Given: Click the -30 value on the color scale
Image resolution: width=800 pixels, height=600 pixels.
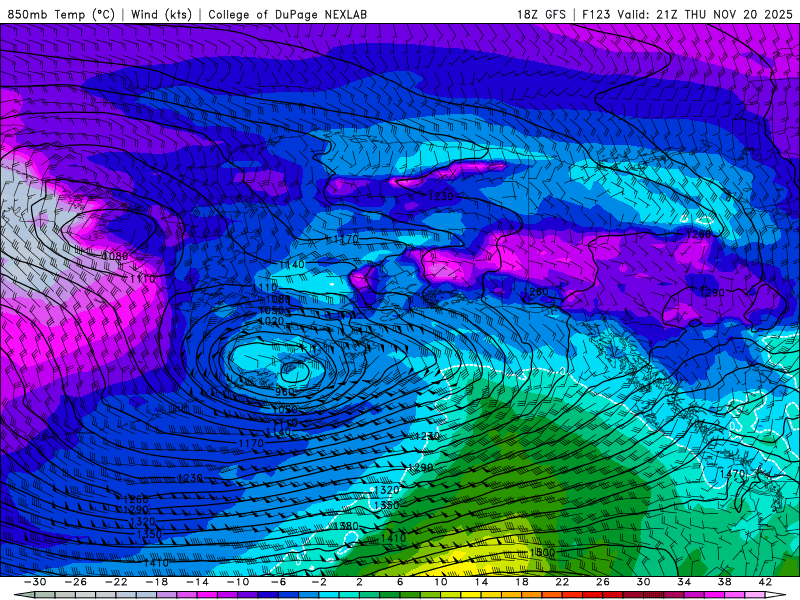Looking at the screenshot, I should tap(35, 582).
